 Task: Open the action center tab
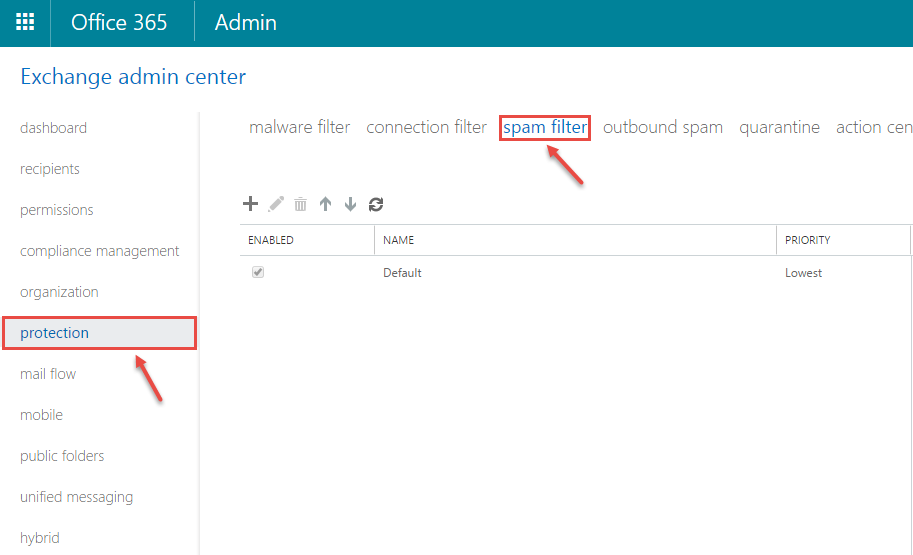874,127
